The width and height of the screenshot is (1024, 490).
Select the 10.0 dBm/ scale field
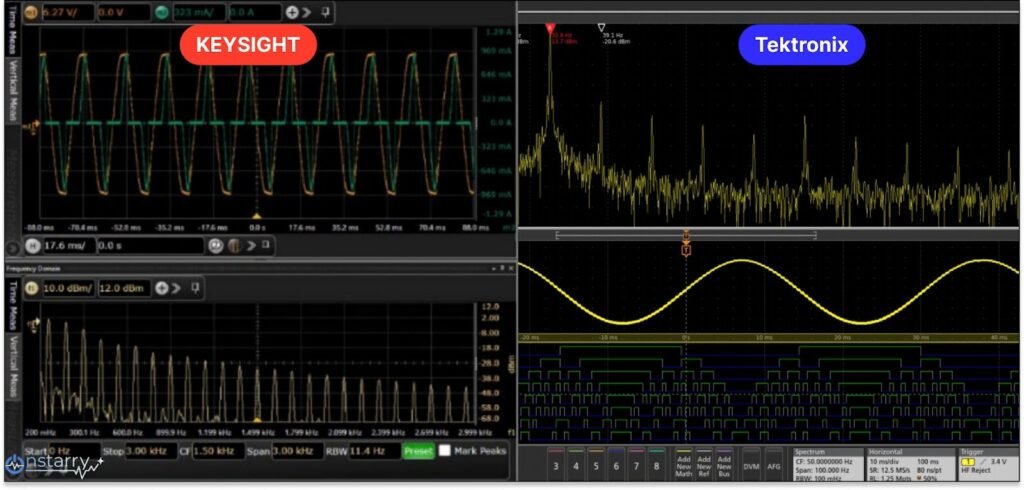69,288
